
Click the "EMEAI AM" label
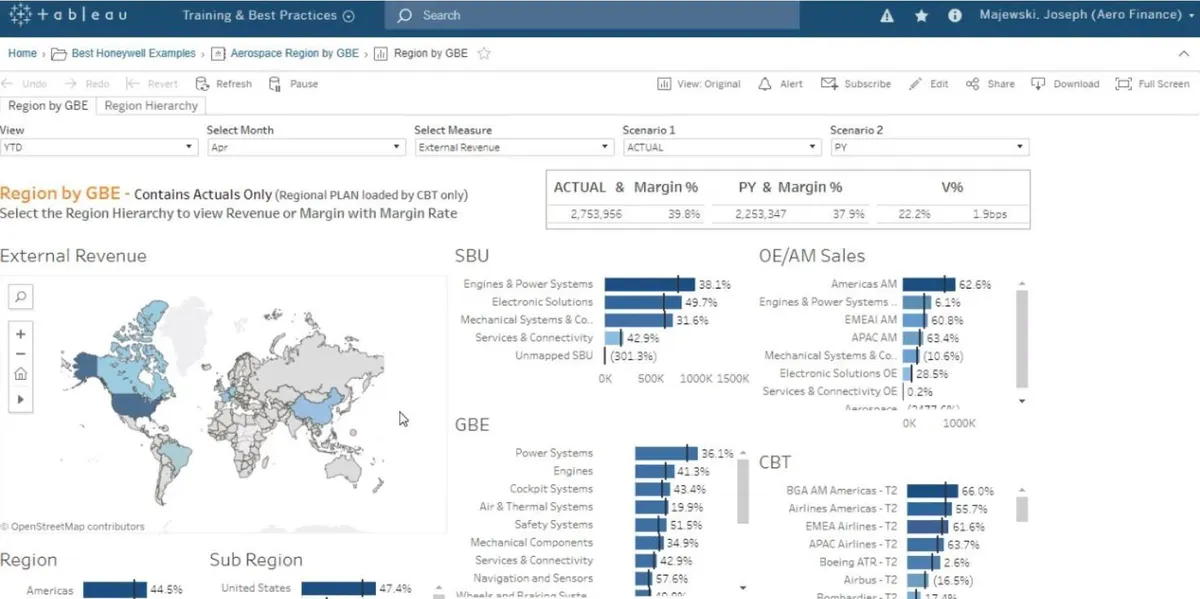(871, 320)
